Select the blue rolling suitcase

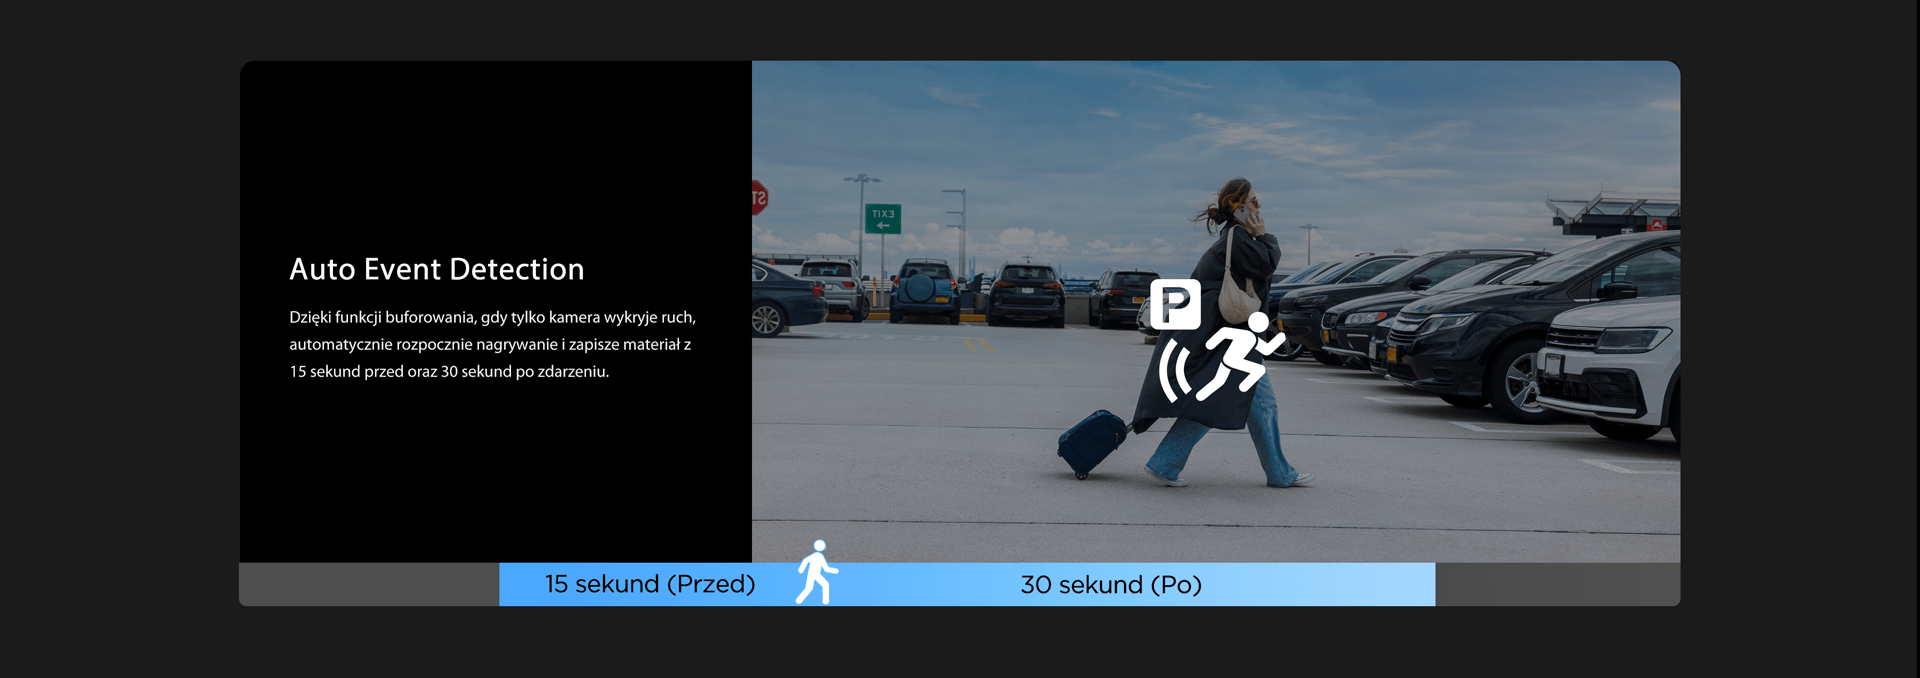1091,441
